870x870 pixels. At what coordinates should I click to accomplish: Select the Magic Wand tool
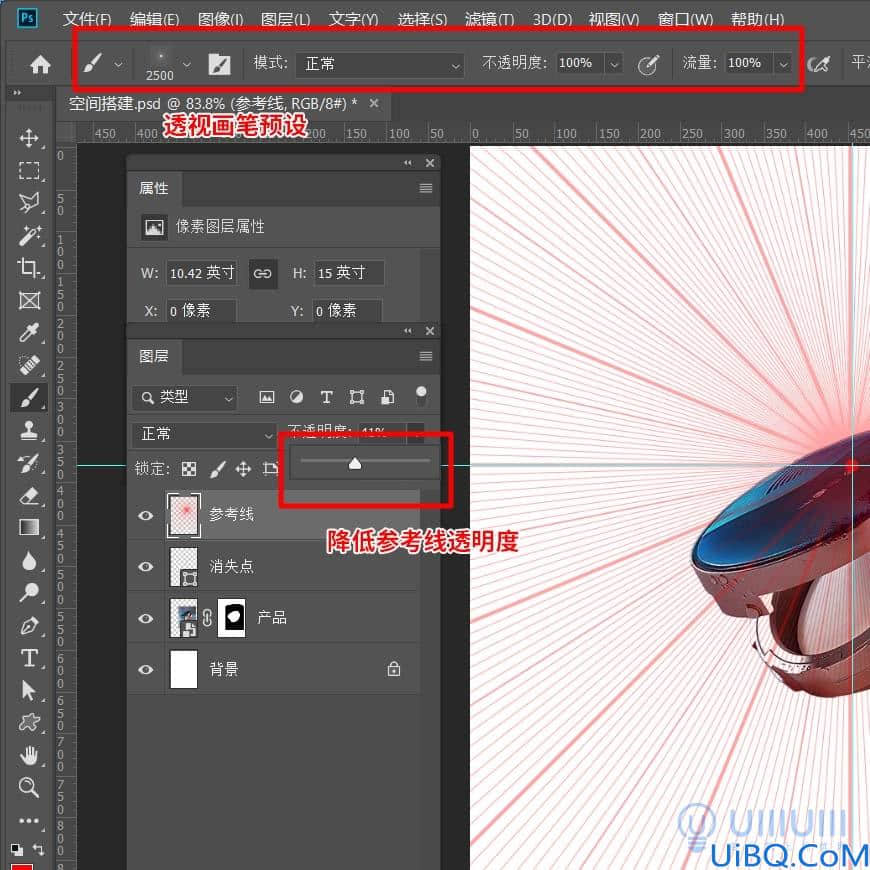click(29, 235)
